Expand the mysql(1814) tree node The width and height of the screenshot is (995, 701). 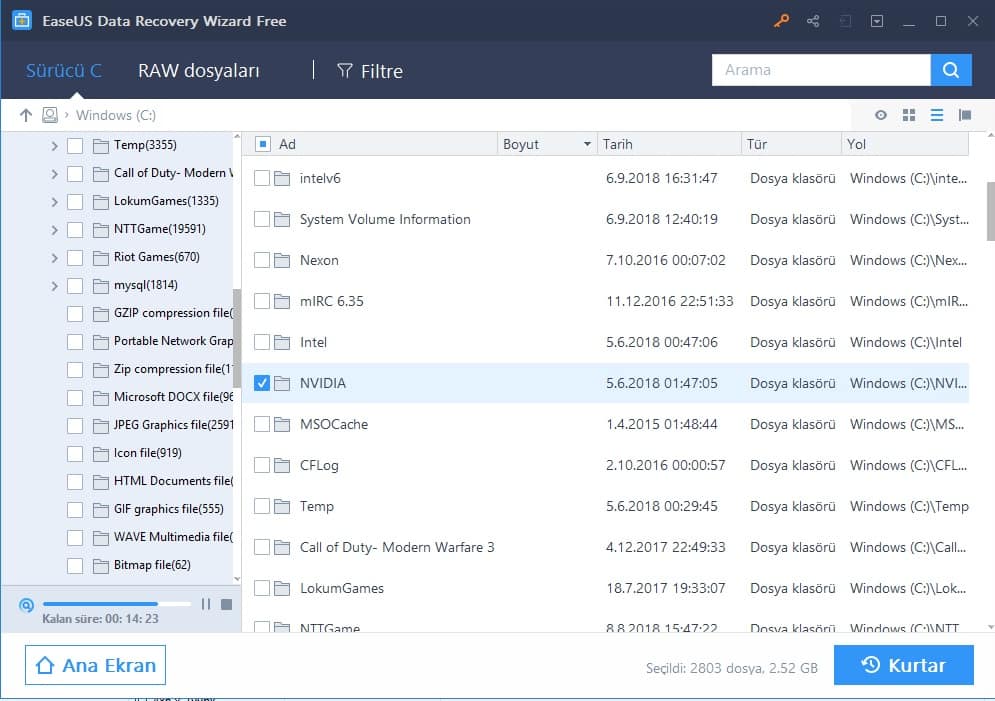[x=54, y=286]
